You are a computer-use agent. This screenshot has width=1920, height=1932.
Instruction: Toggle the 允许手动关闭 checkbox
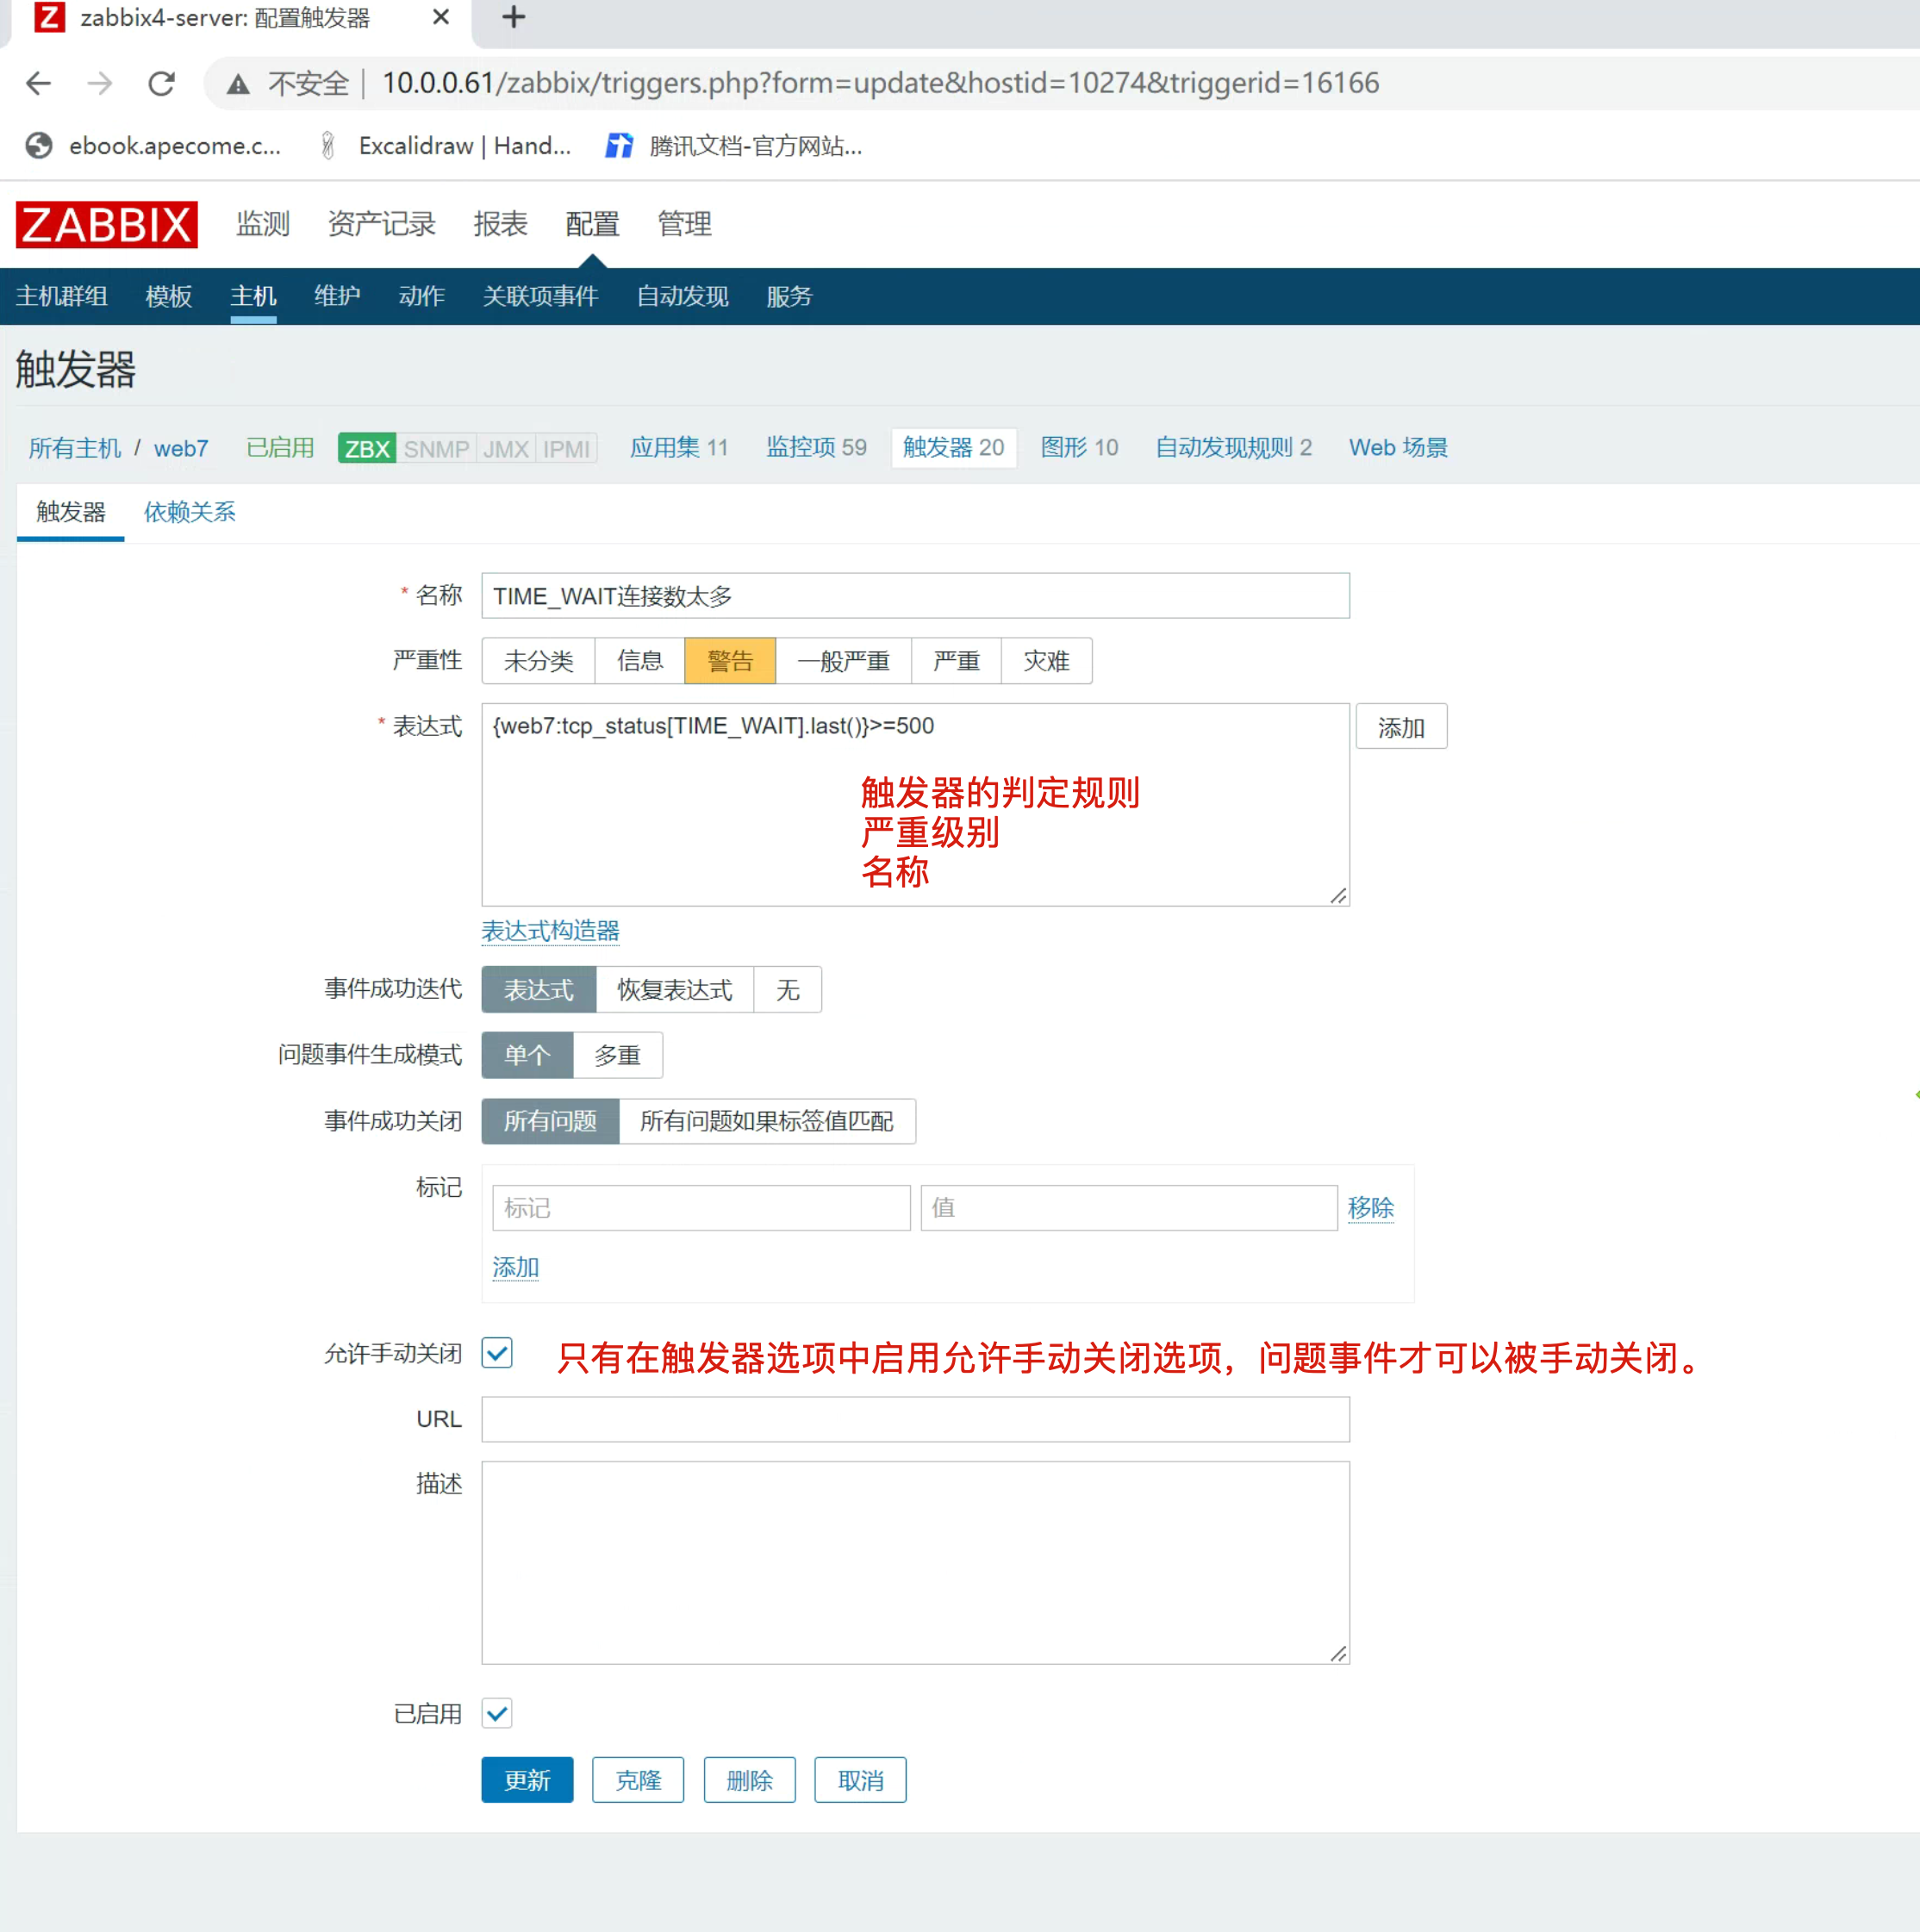coord(497,1353)
